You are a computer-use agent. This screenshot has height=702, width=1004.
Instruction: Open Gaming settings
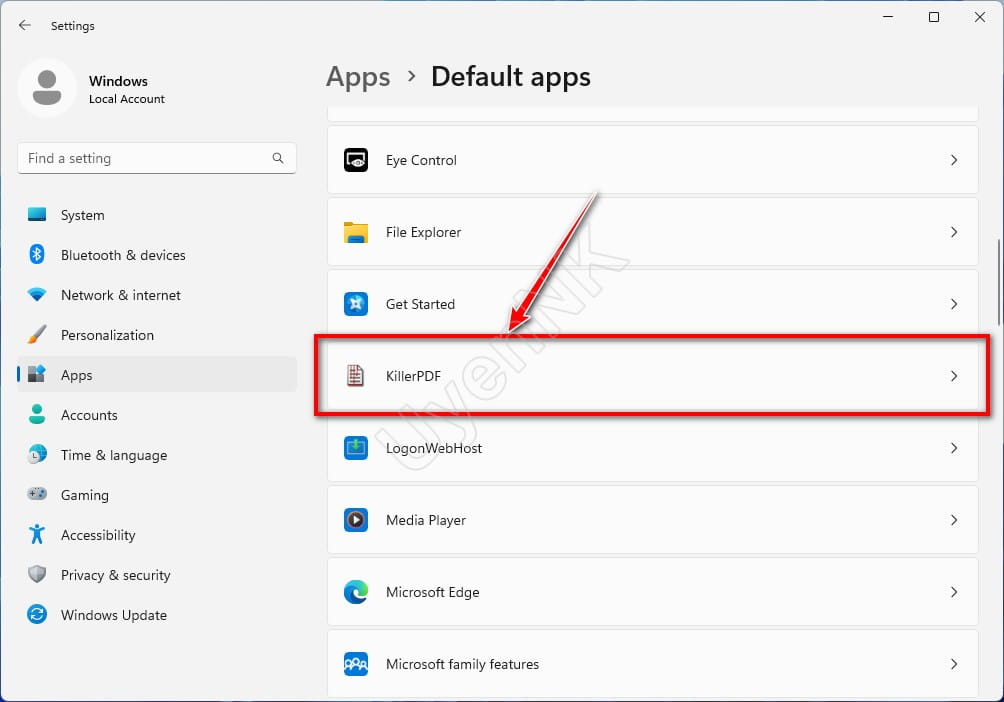(157, 494)
